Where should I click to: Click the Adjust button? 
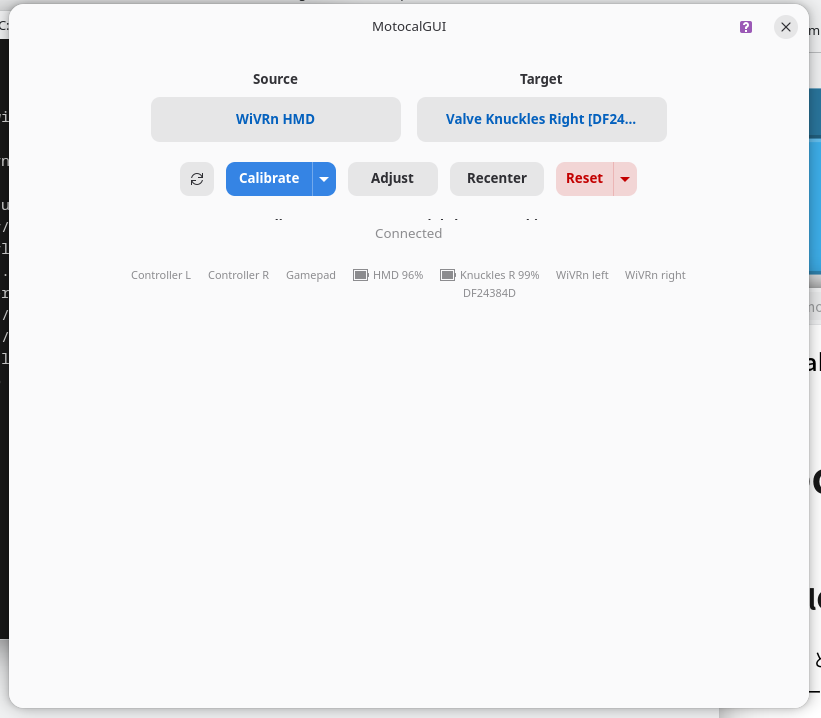click(393, 179)
